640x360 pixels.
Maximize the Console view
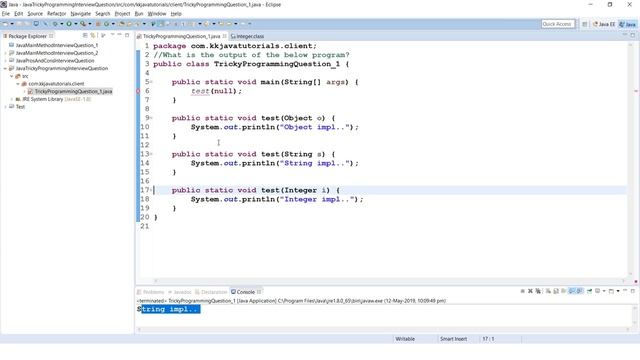pos(633,291)
